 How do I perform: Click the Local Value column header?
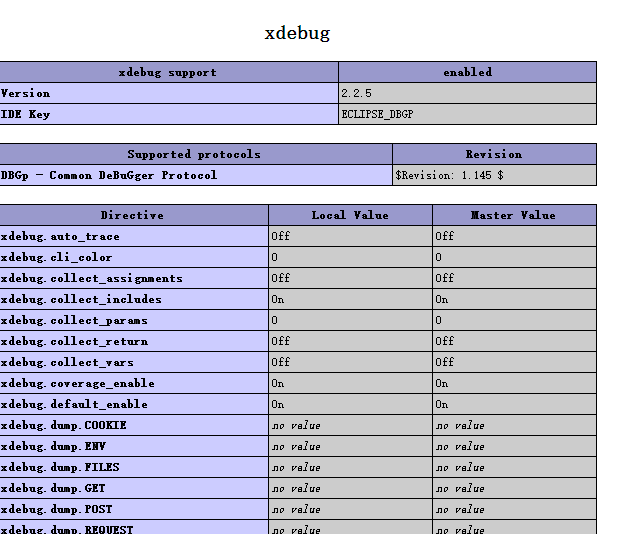click(350, 215)
